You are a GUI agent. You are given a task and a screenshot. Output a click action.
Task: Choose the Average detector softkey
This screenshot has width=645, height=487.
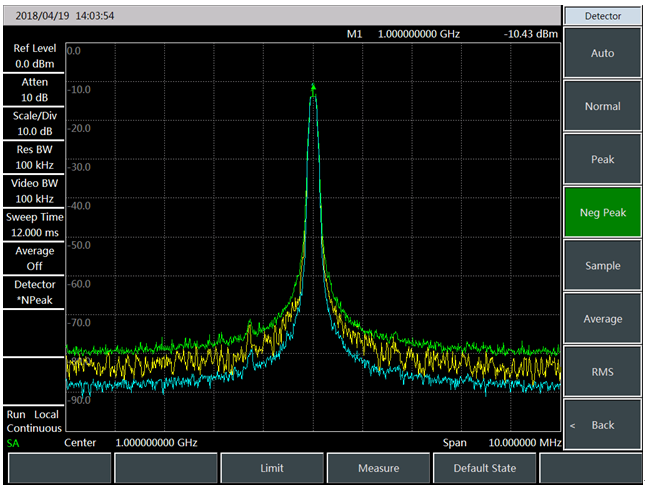coord(602,319)
